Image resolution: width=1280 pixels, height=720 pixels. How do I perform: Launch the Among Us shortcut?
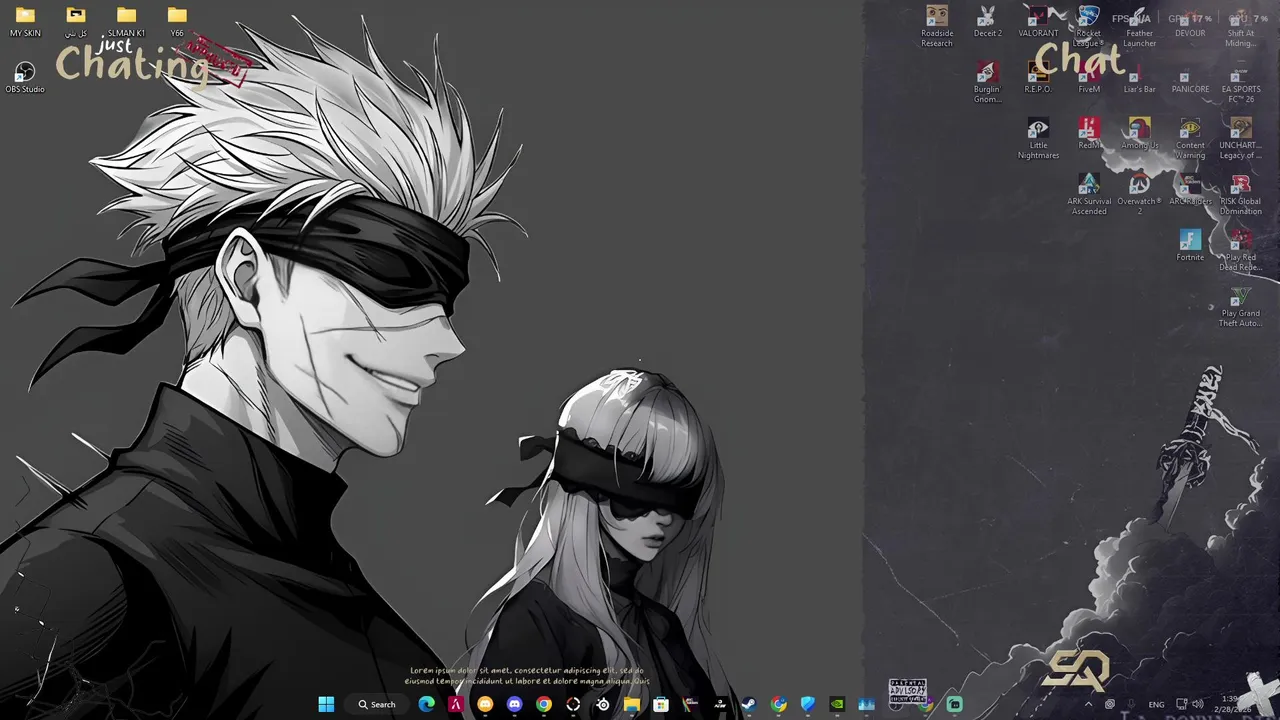[x=1139, y=134]
